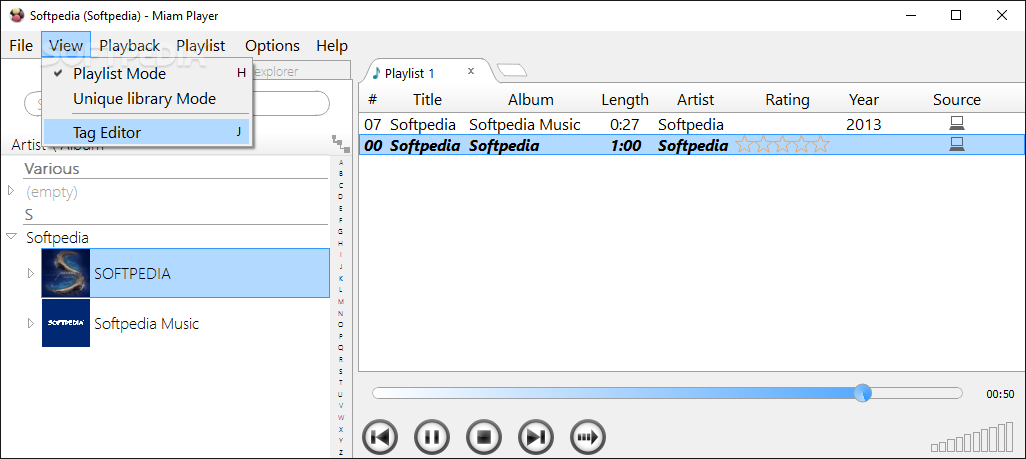Sort by the Length column header
This screenshot has height=459, width=1026.
(625, 100)
